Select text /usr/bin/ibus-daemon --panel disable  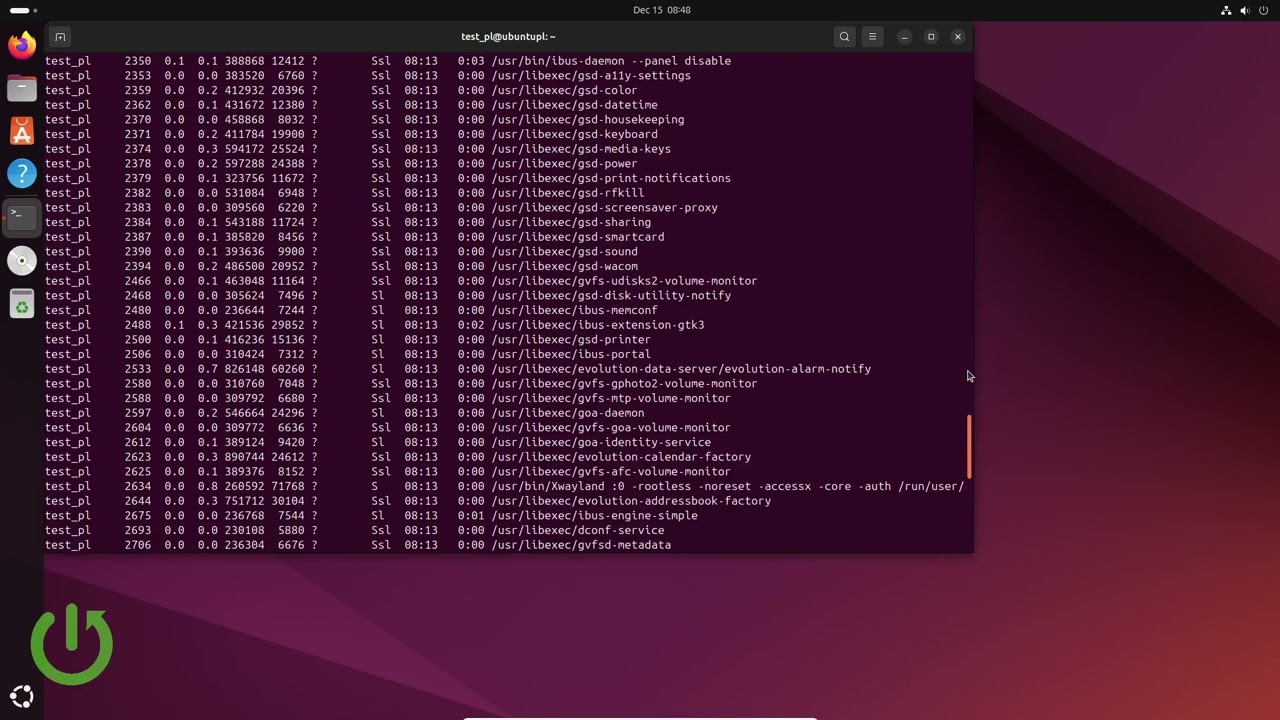(x=611, y=61)
